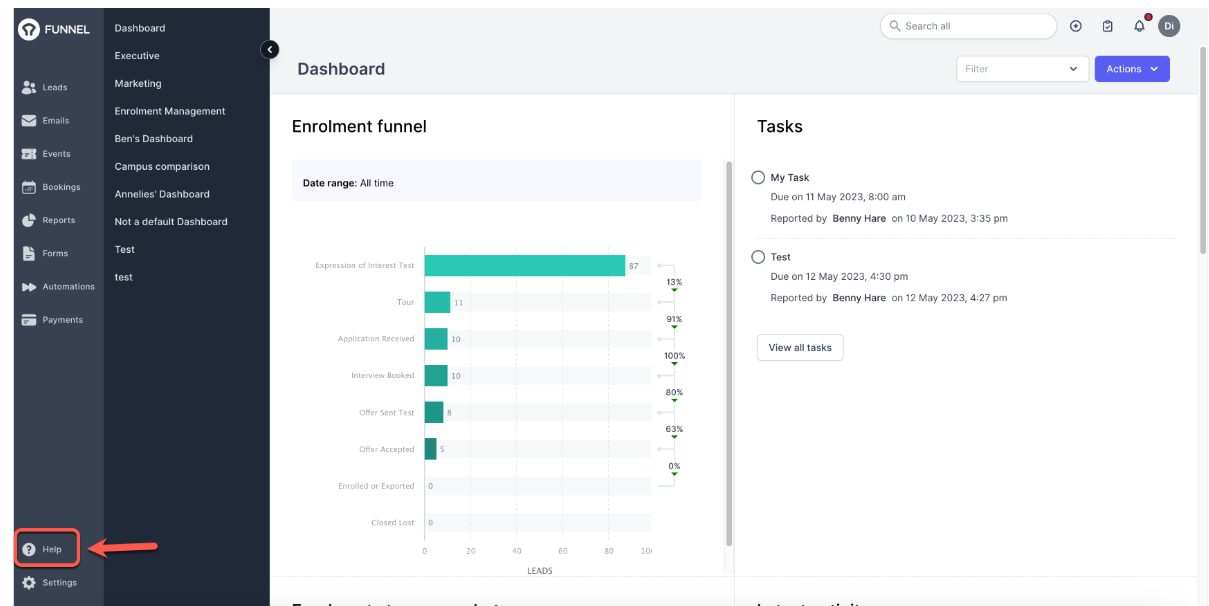Screen dimensions: 1209x606
Task: Open the Actions dropdown menu
Action: tap(1132, 68)
